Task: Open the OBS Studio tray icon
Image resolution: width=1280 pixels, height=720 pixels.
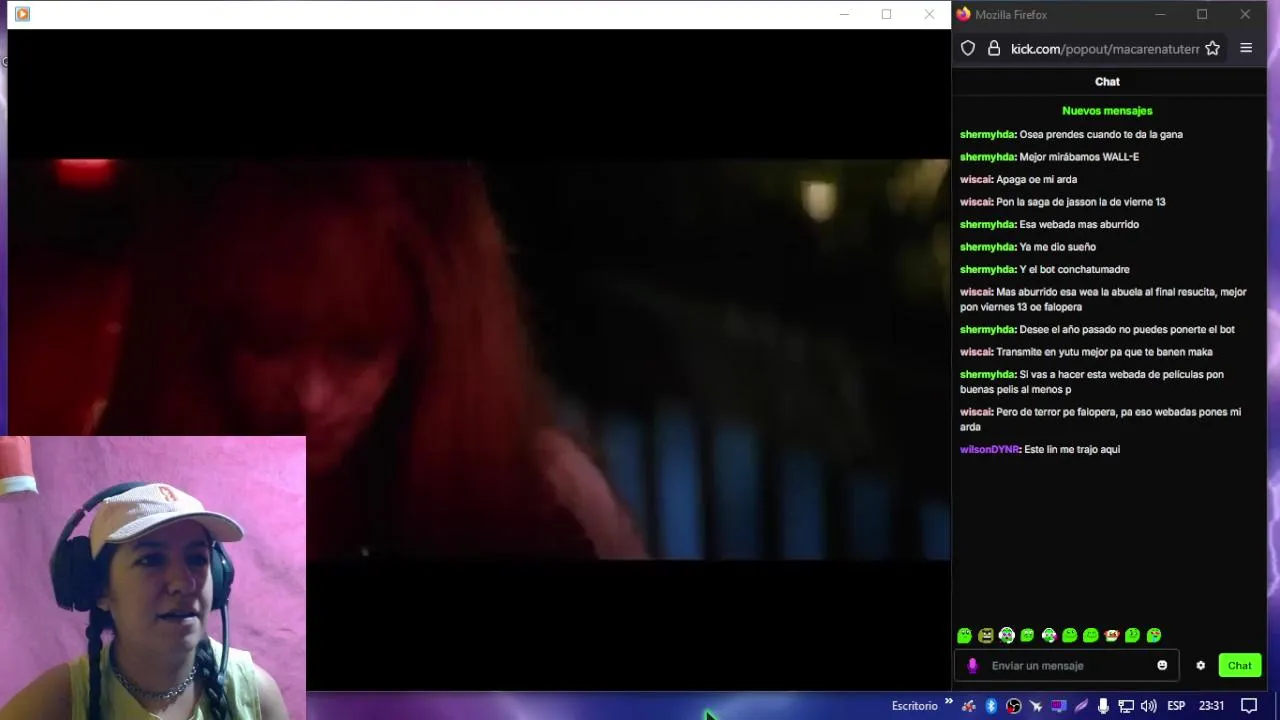Action: [x=1013, y=706]
